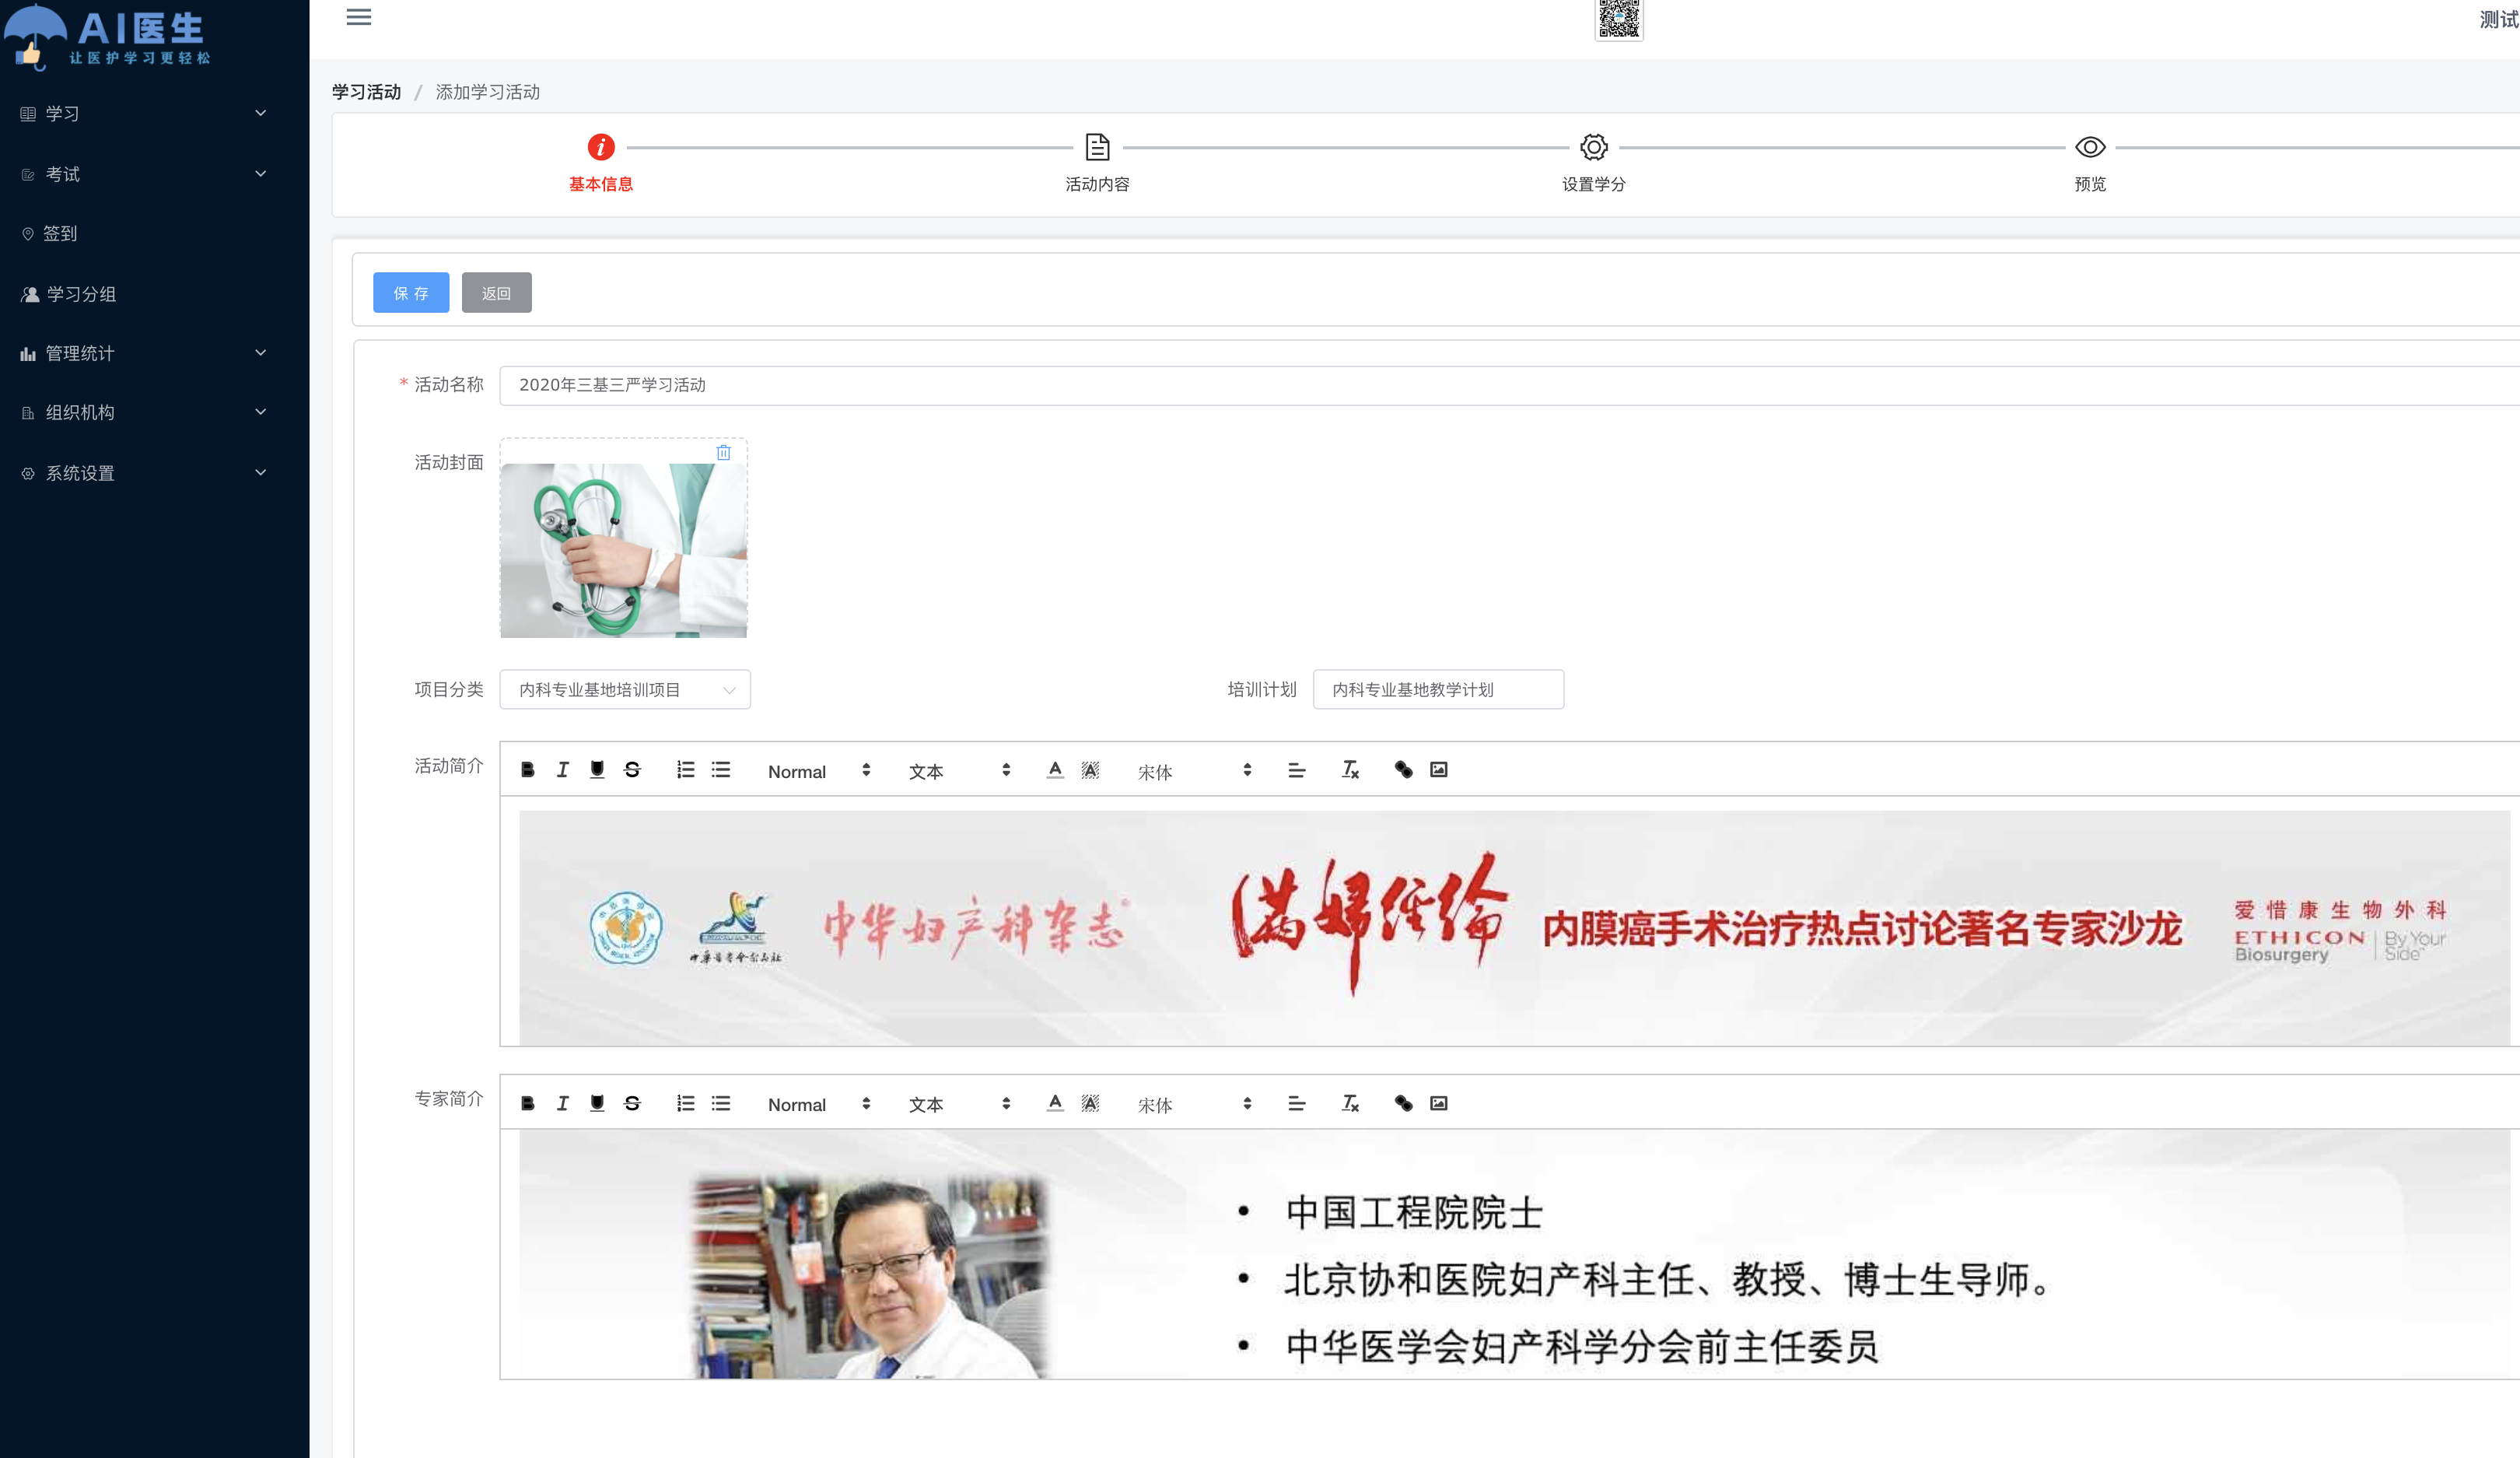Clear formatting in the 专家简介 editor
2520x1458 pixels.
[x=1350, y=1103]
